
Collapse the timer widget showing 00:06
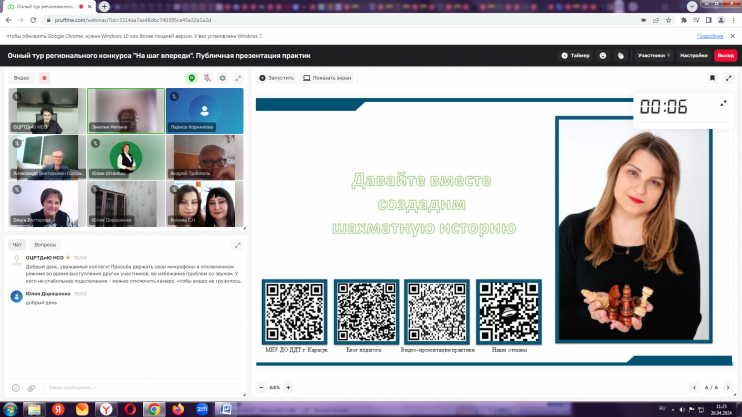[724, 103]
